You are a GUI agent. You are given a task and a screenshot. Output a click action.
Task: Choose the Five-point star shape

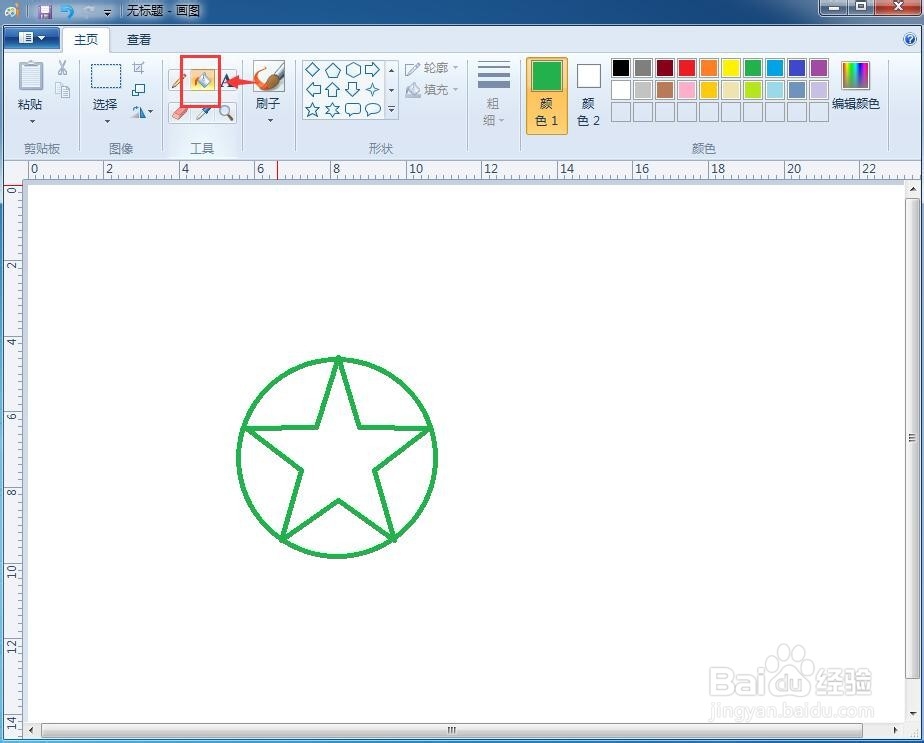(x=312, y=110)
